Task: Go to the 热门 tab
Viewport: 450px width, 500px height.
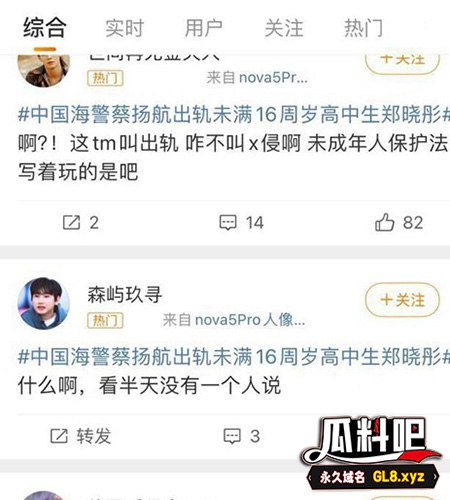Action: tap(363, 28)
